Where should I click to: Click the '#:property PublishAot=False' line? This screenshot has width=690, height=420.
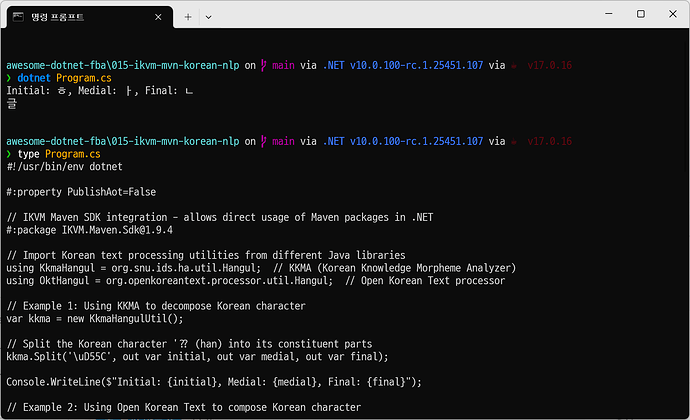tap(81, 192)
